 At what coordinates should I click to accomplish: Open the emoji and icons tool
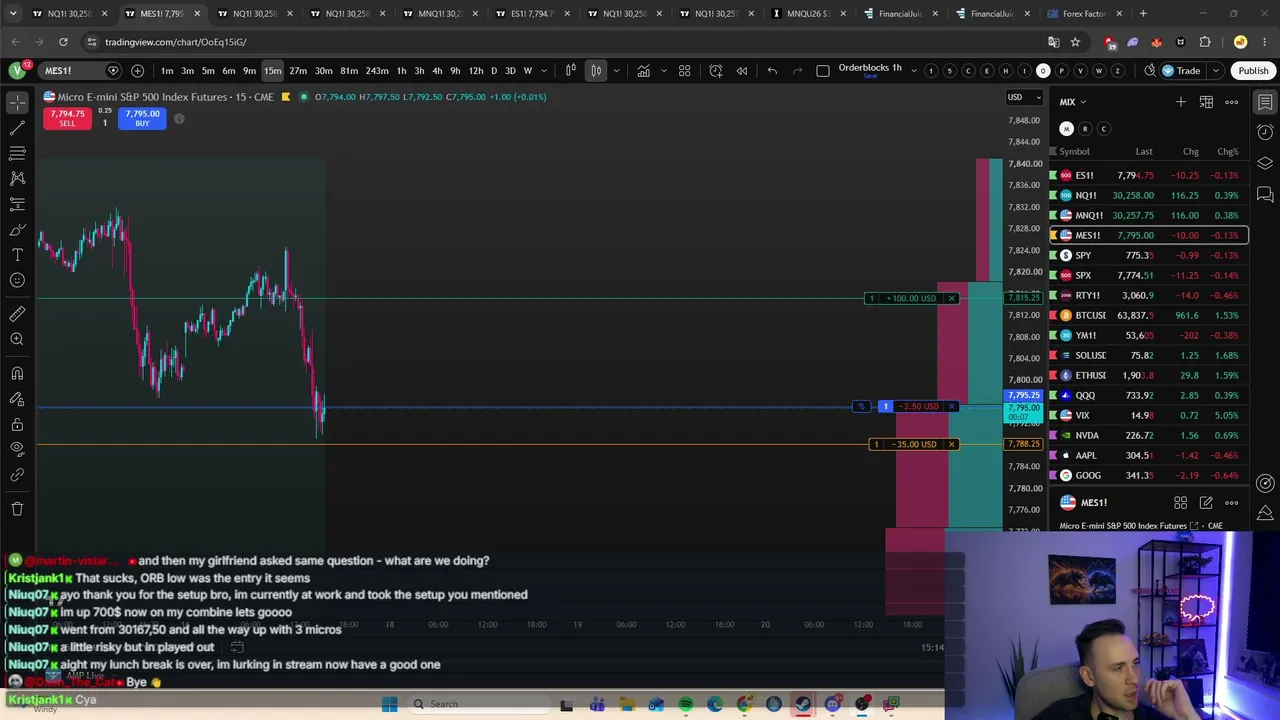[17, 280]
